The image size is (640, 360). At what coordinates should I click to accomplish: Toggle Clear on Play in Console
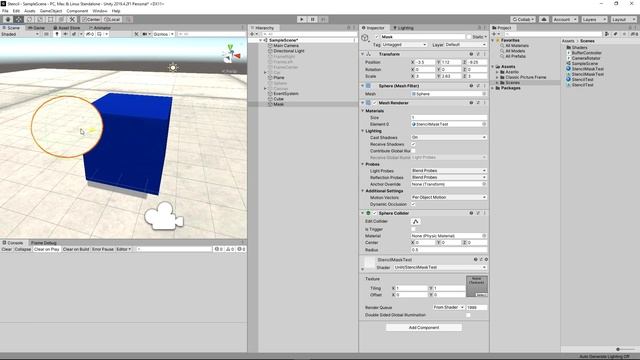[x=47, y=249]
